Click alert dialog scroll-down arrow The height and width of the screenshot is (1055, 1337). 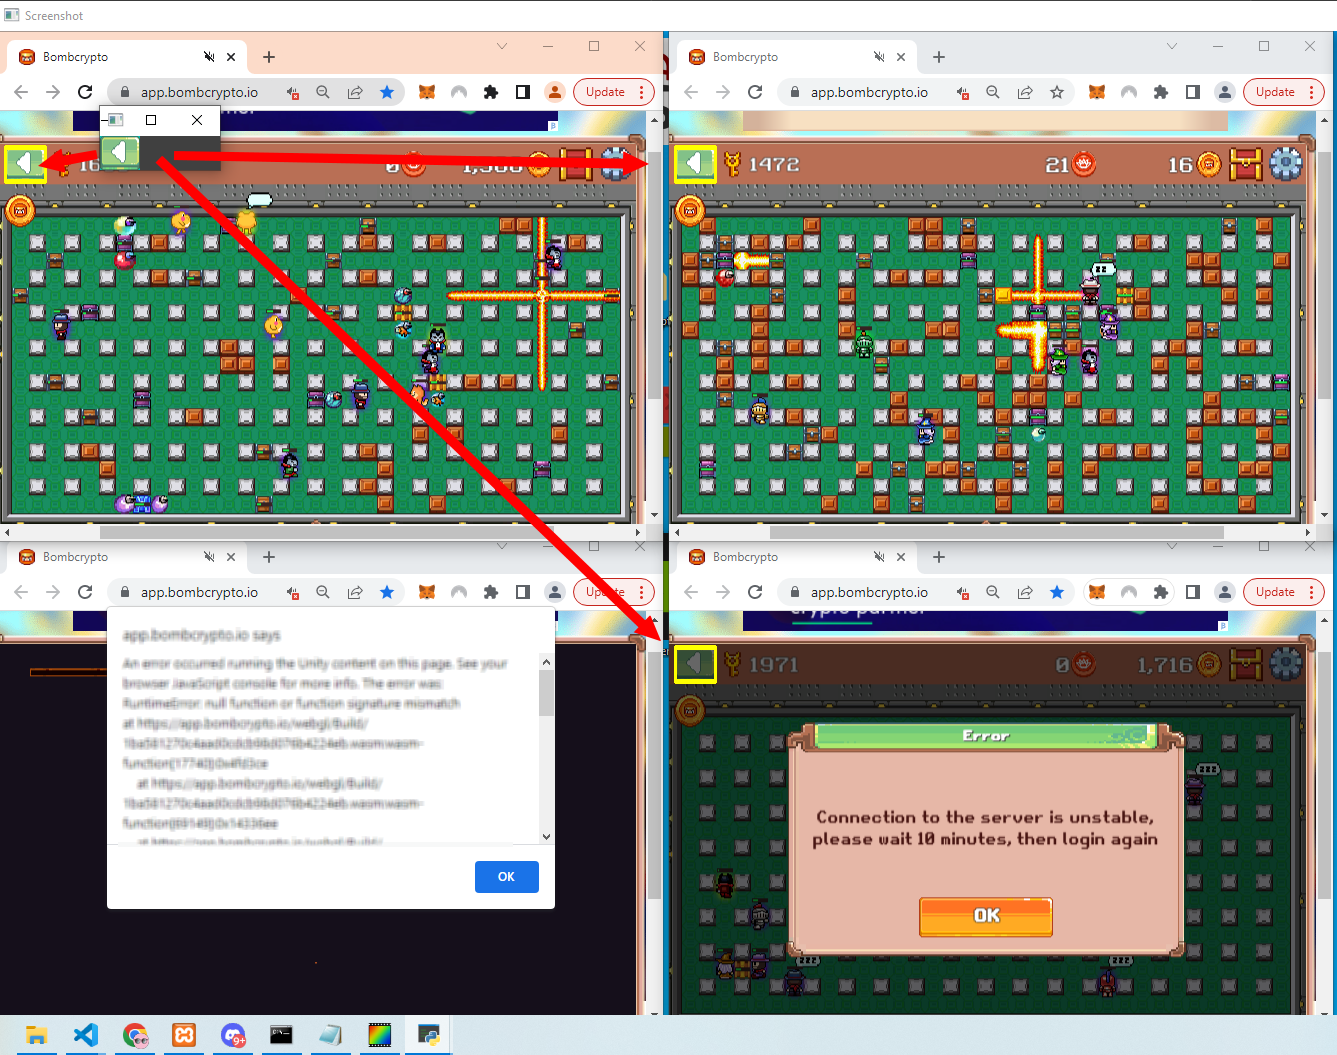click(x=546, y=836)
